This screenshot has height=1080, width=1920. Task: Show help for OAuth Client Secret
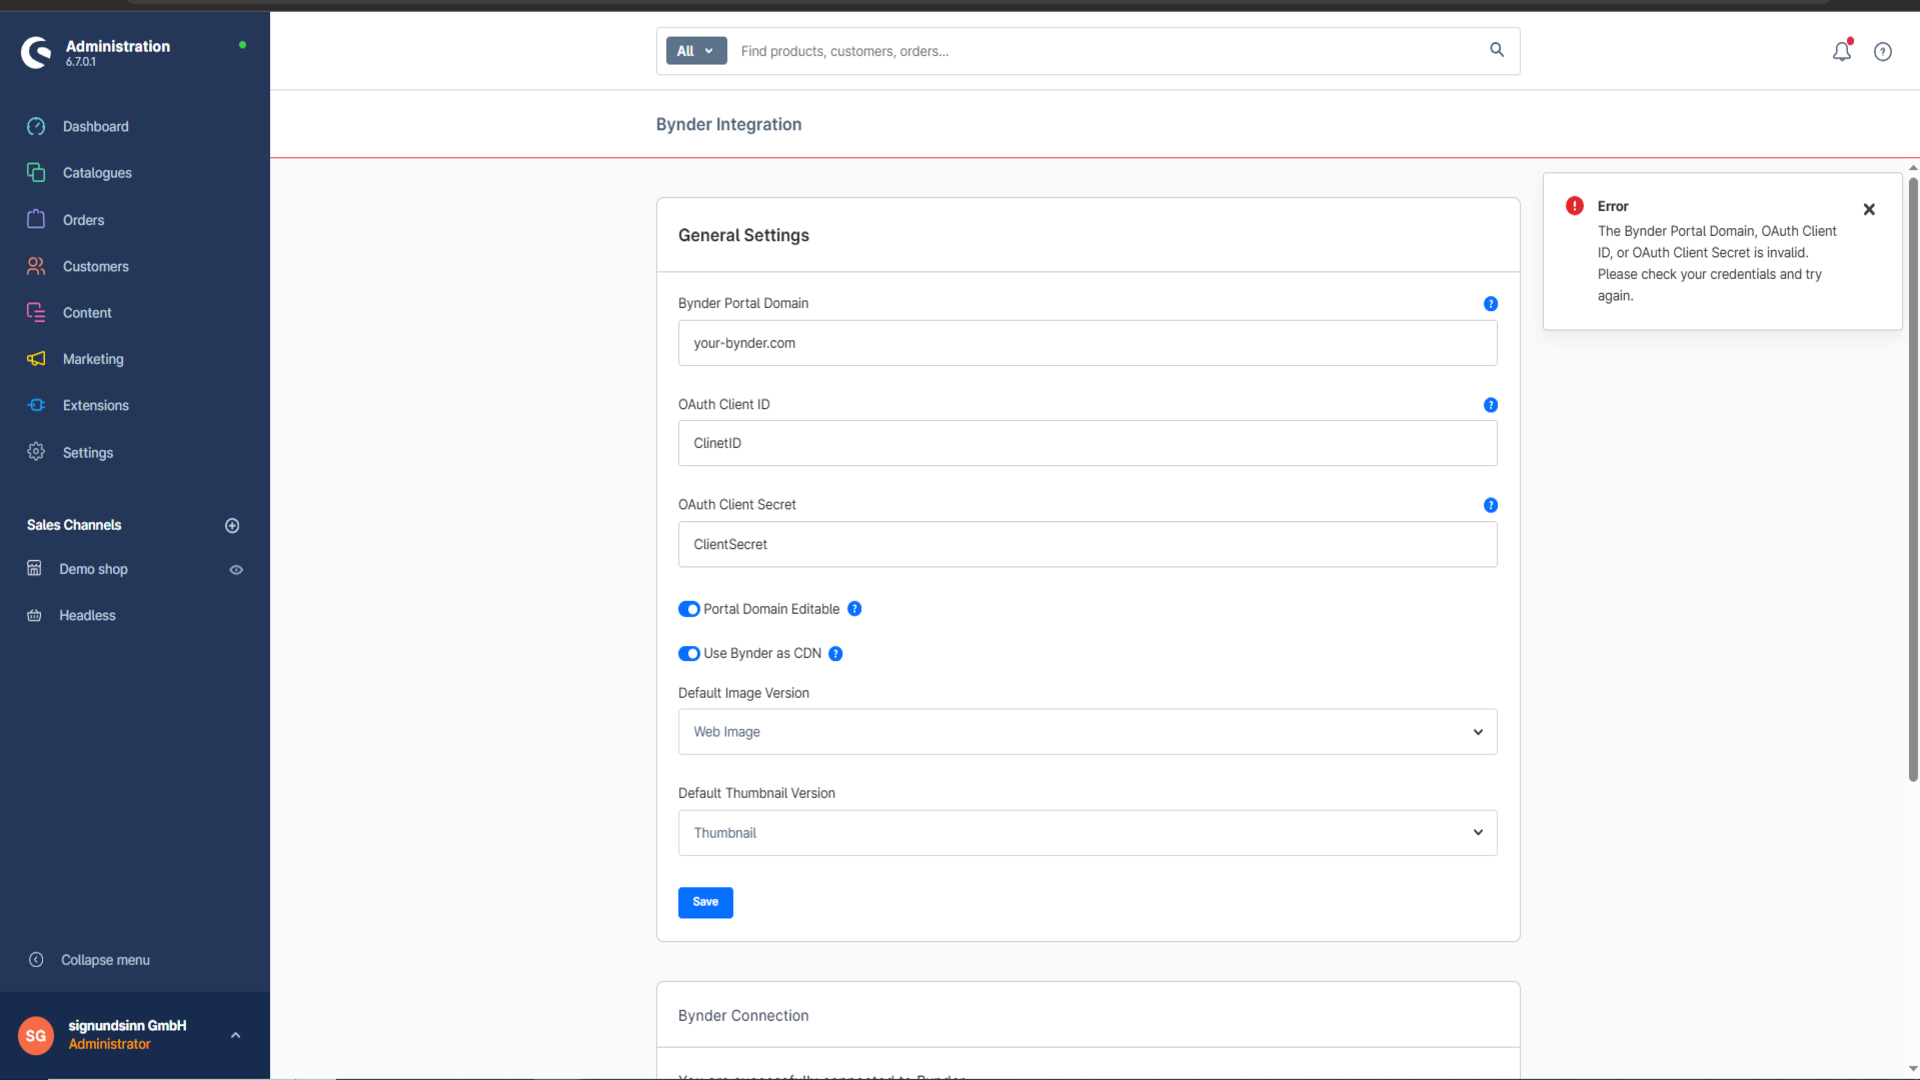point(1490,505)
